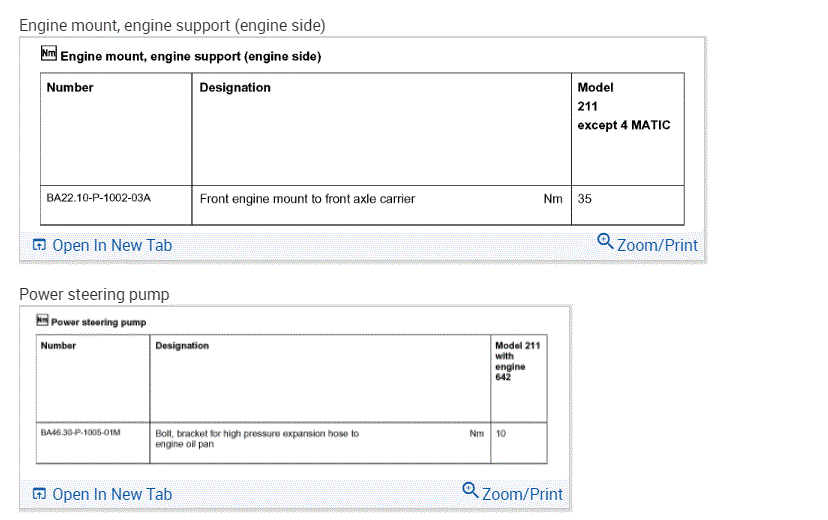Click the top 'Engine mount, engine support' section heading
The height and width of the screenshot is (520, 828).
click(172, 24)
